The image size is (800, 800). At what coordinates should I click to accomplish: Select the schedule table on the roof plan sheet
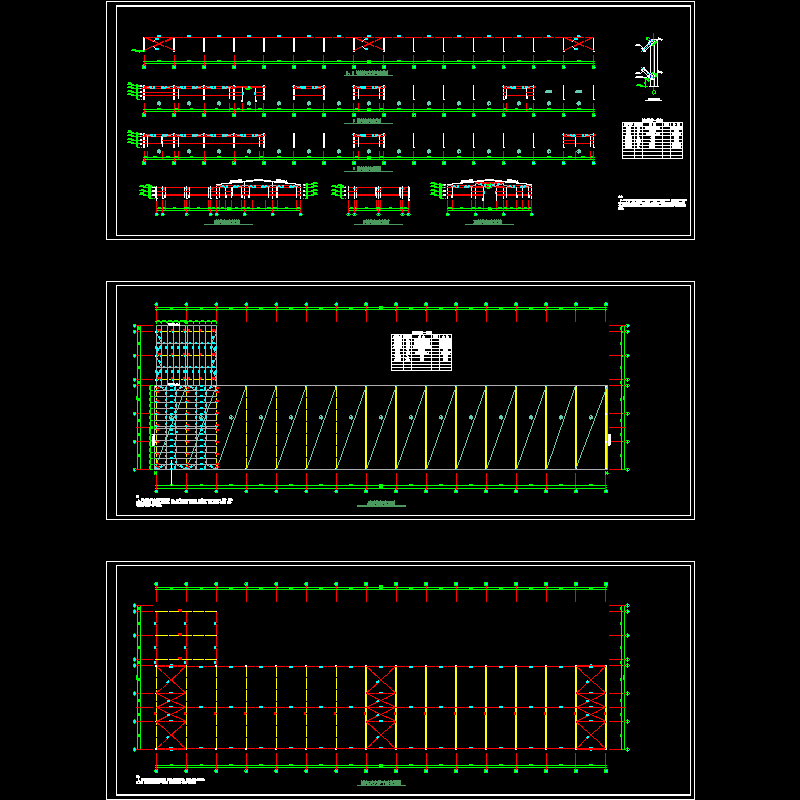(421, 352)
